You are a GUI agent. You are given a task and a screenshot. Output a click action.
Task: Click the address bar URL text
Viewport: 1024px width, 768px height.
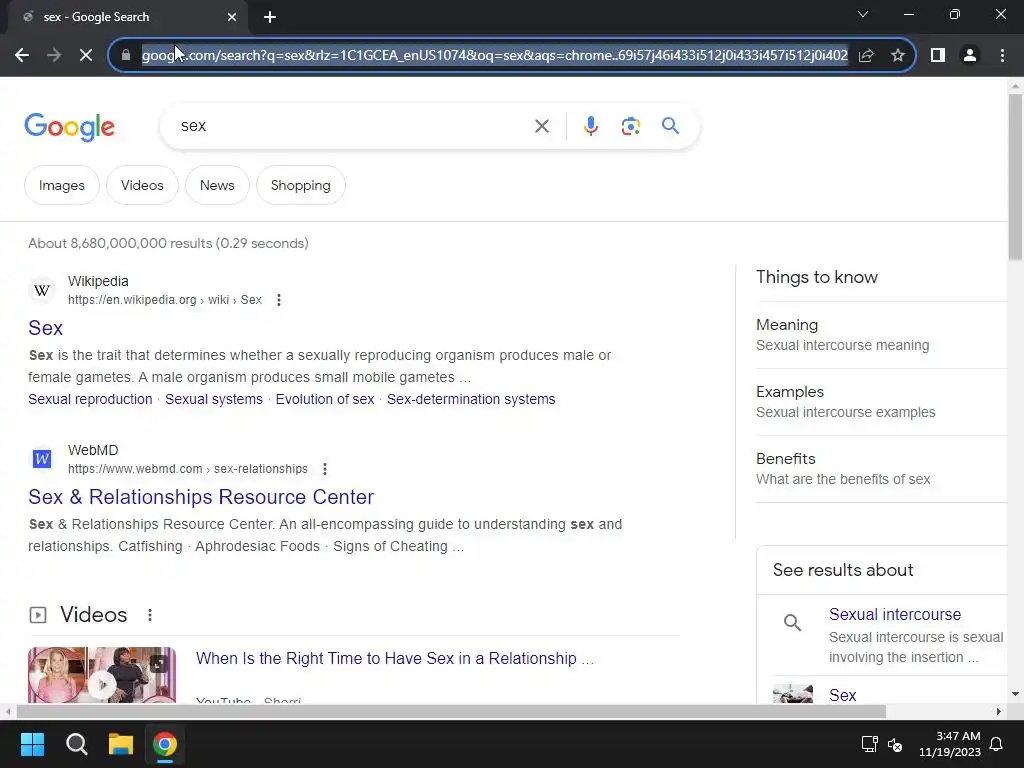point(495,56)
